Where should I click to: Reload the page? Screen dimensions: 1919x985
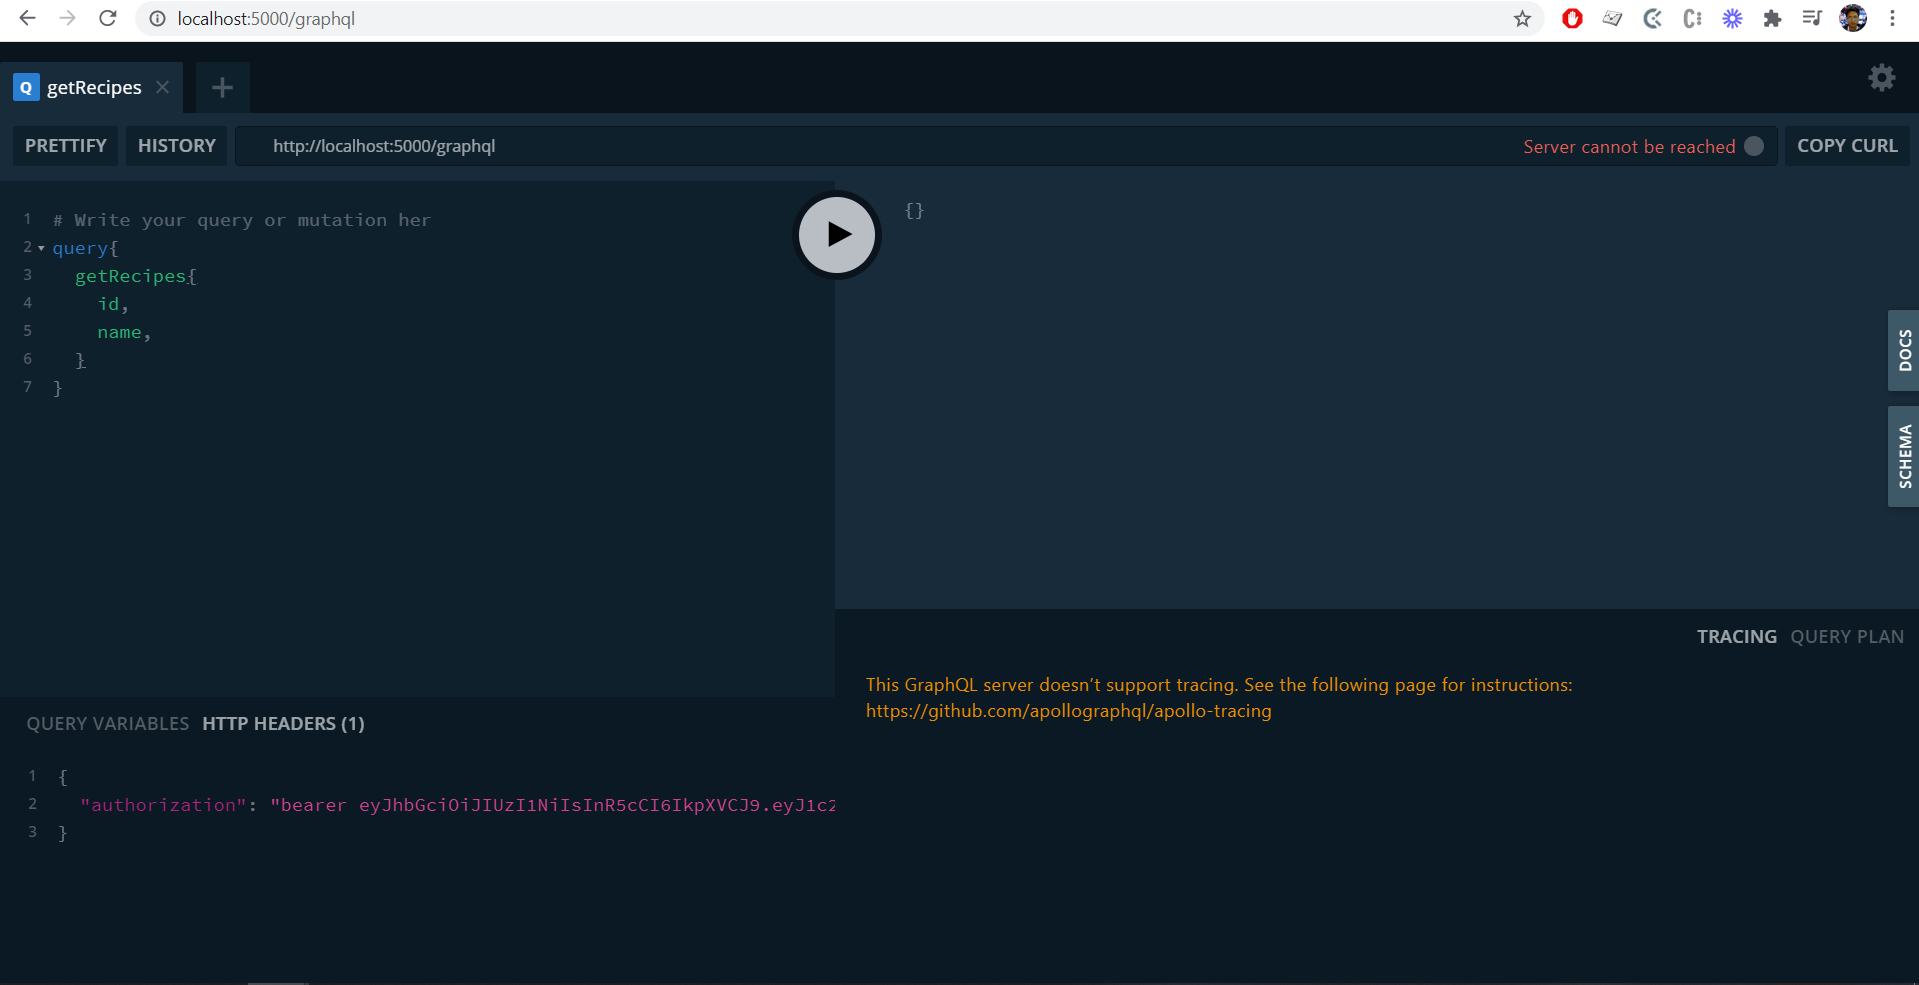coord(108,18)
